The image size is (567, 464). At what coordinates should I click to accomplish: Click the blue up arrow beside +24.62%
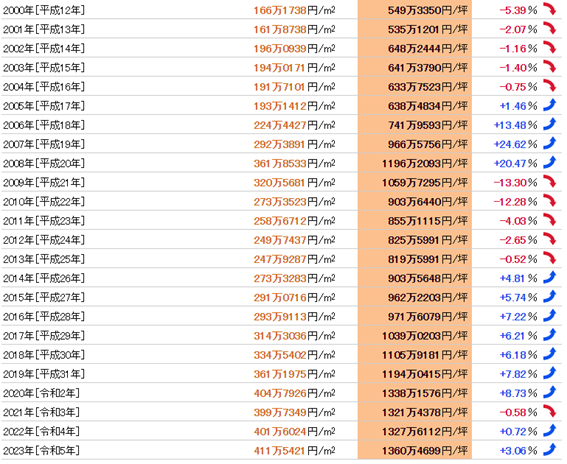pos(549,143)
